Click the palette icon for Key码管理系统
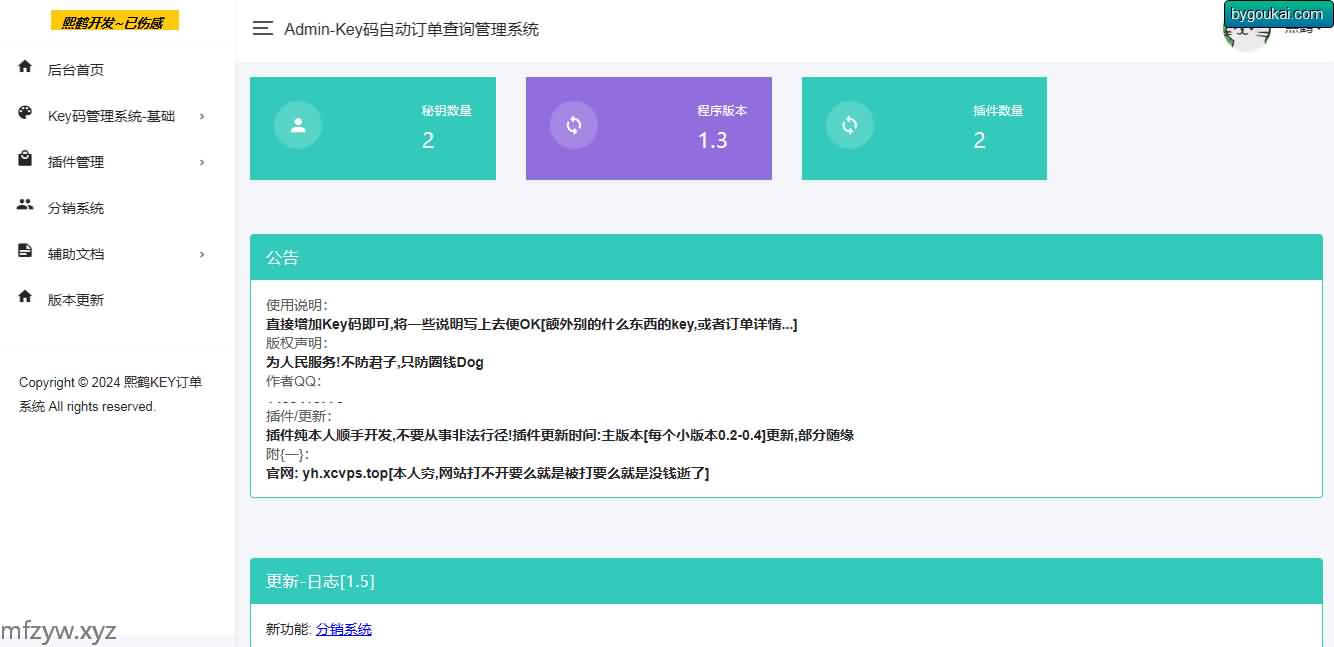The width and height of the screenshot is (1334, 647). [25, 113]
